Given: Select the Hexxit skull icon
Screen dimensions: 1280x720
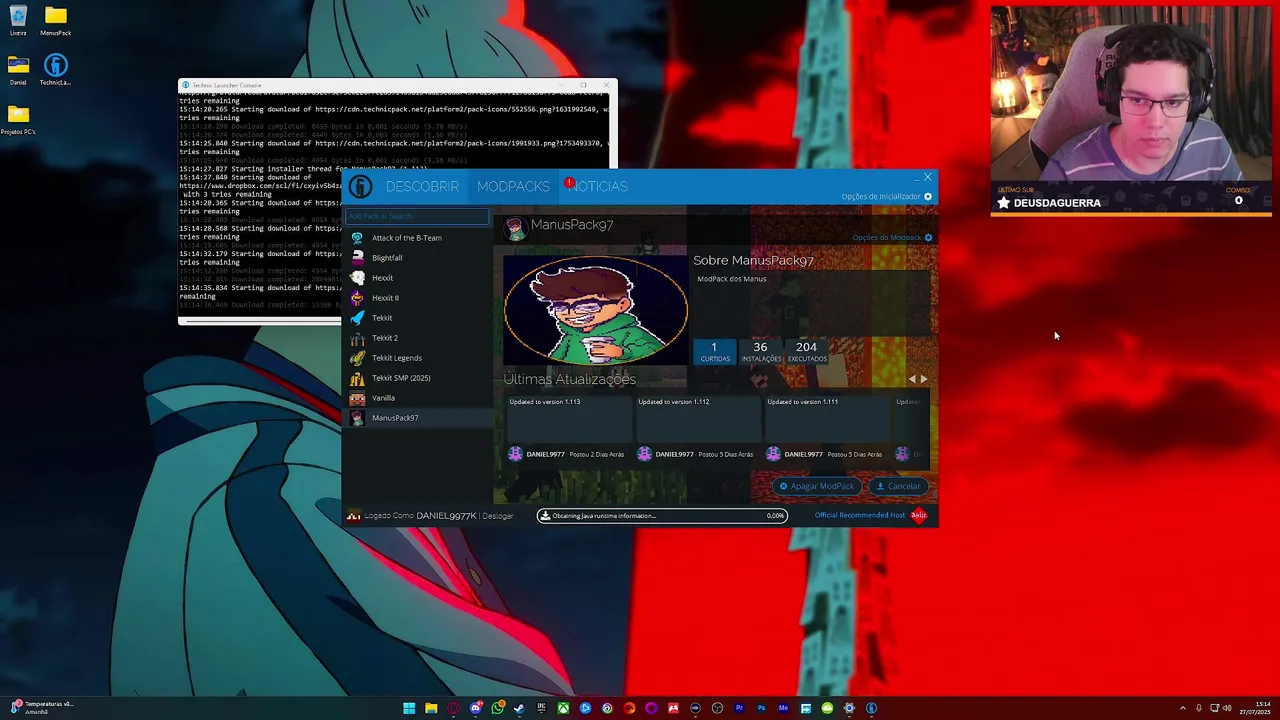Looking at the screenshot, I should (x=357, y=278).
